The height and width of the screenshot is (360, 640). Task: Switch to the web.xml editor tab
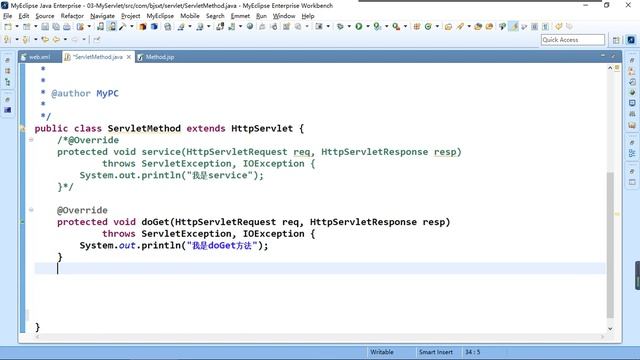(40, 57)
